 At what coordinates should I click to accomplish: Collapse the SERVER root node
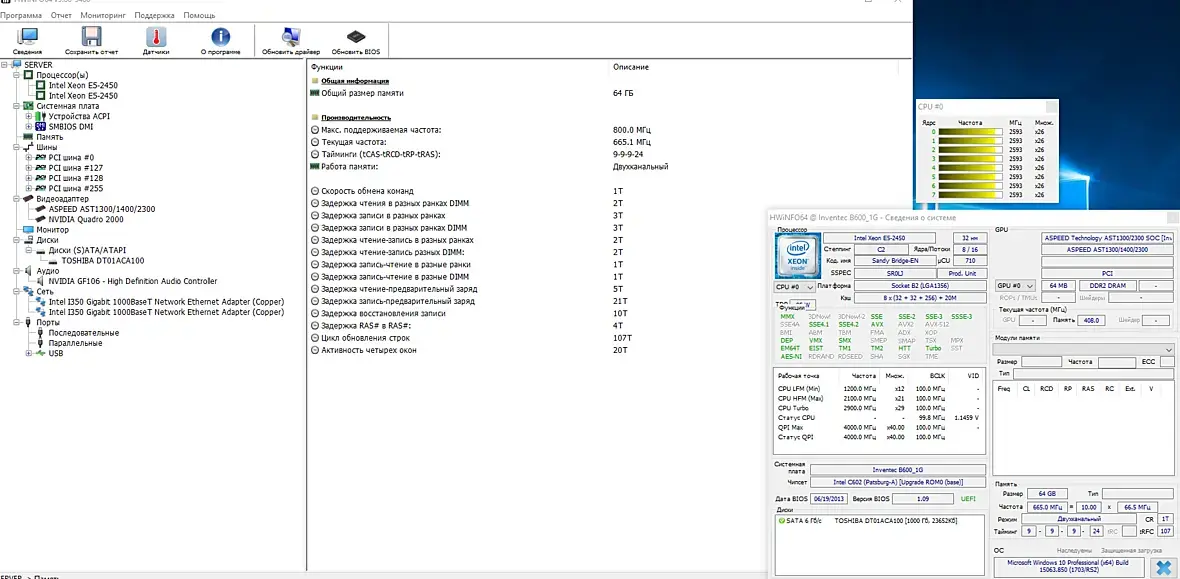(x=5, y=65)
